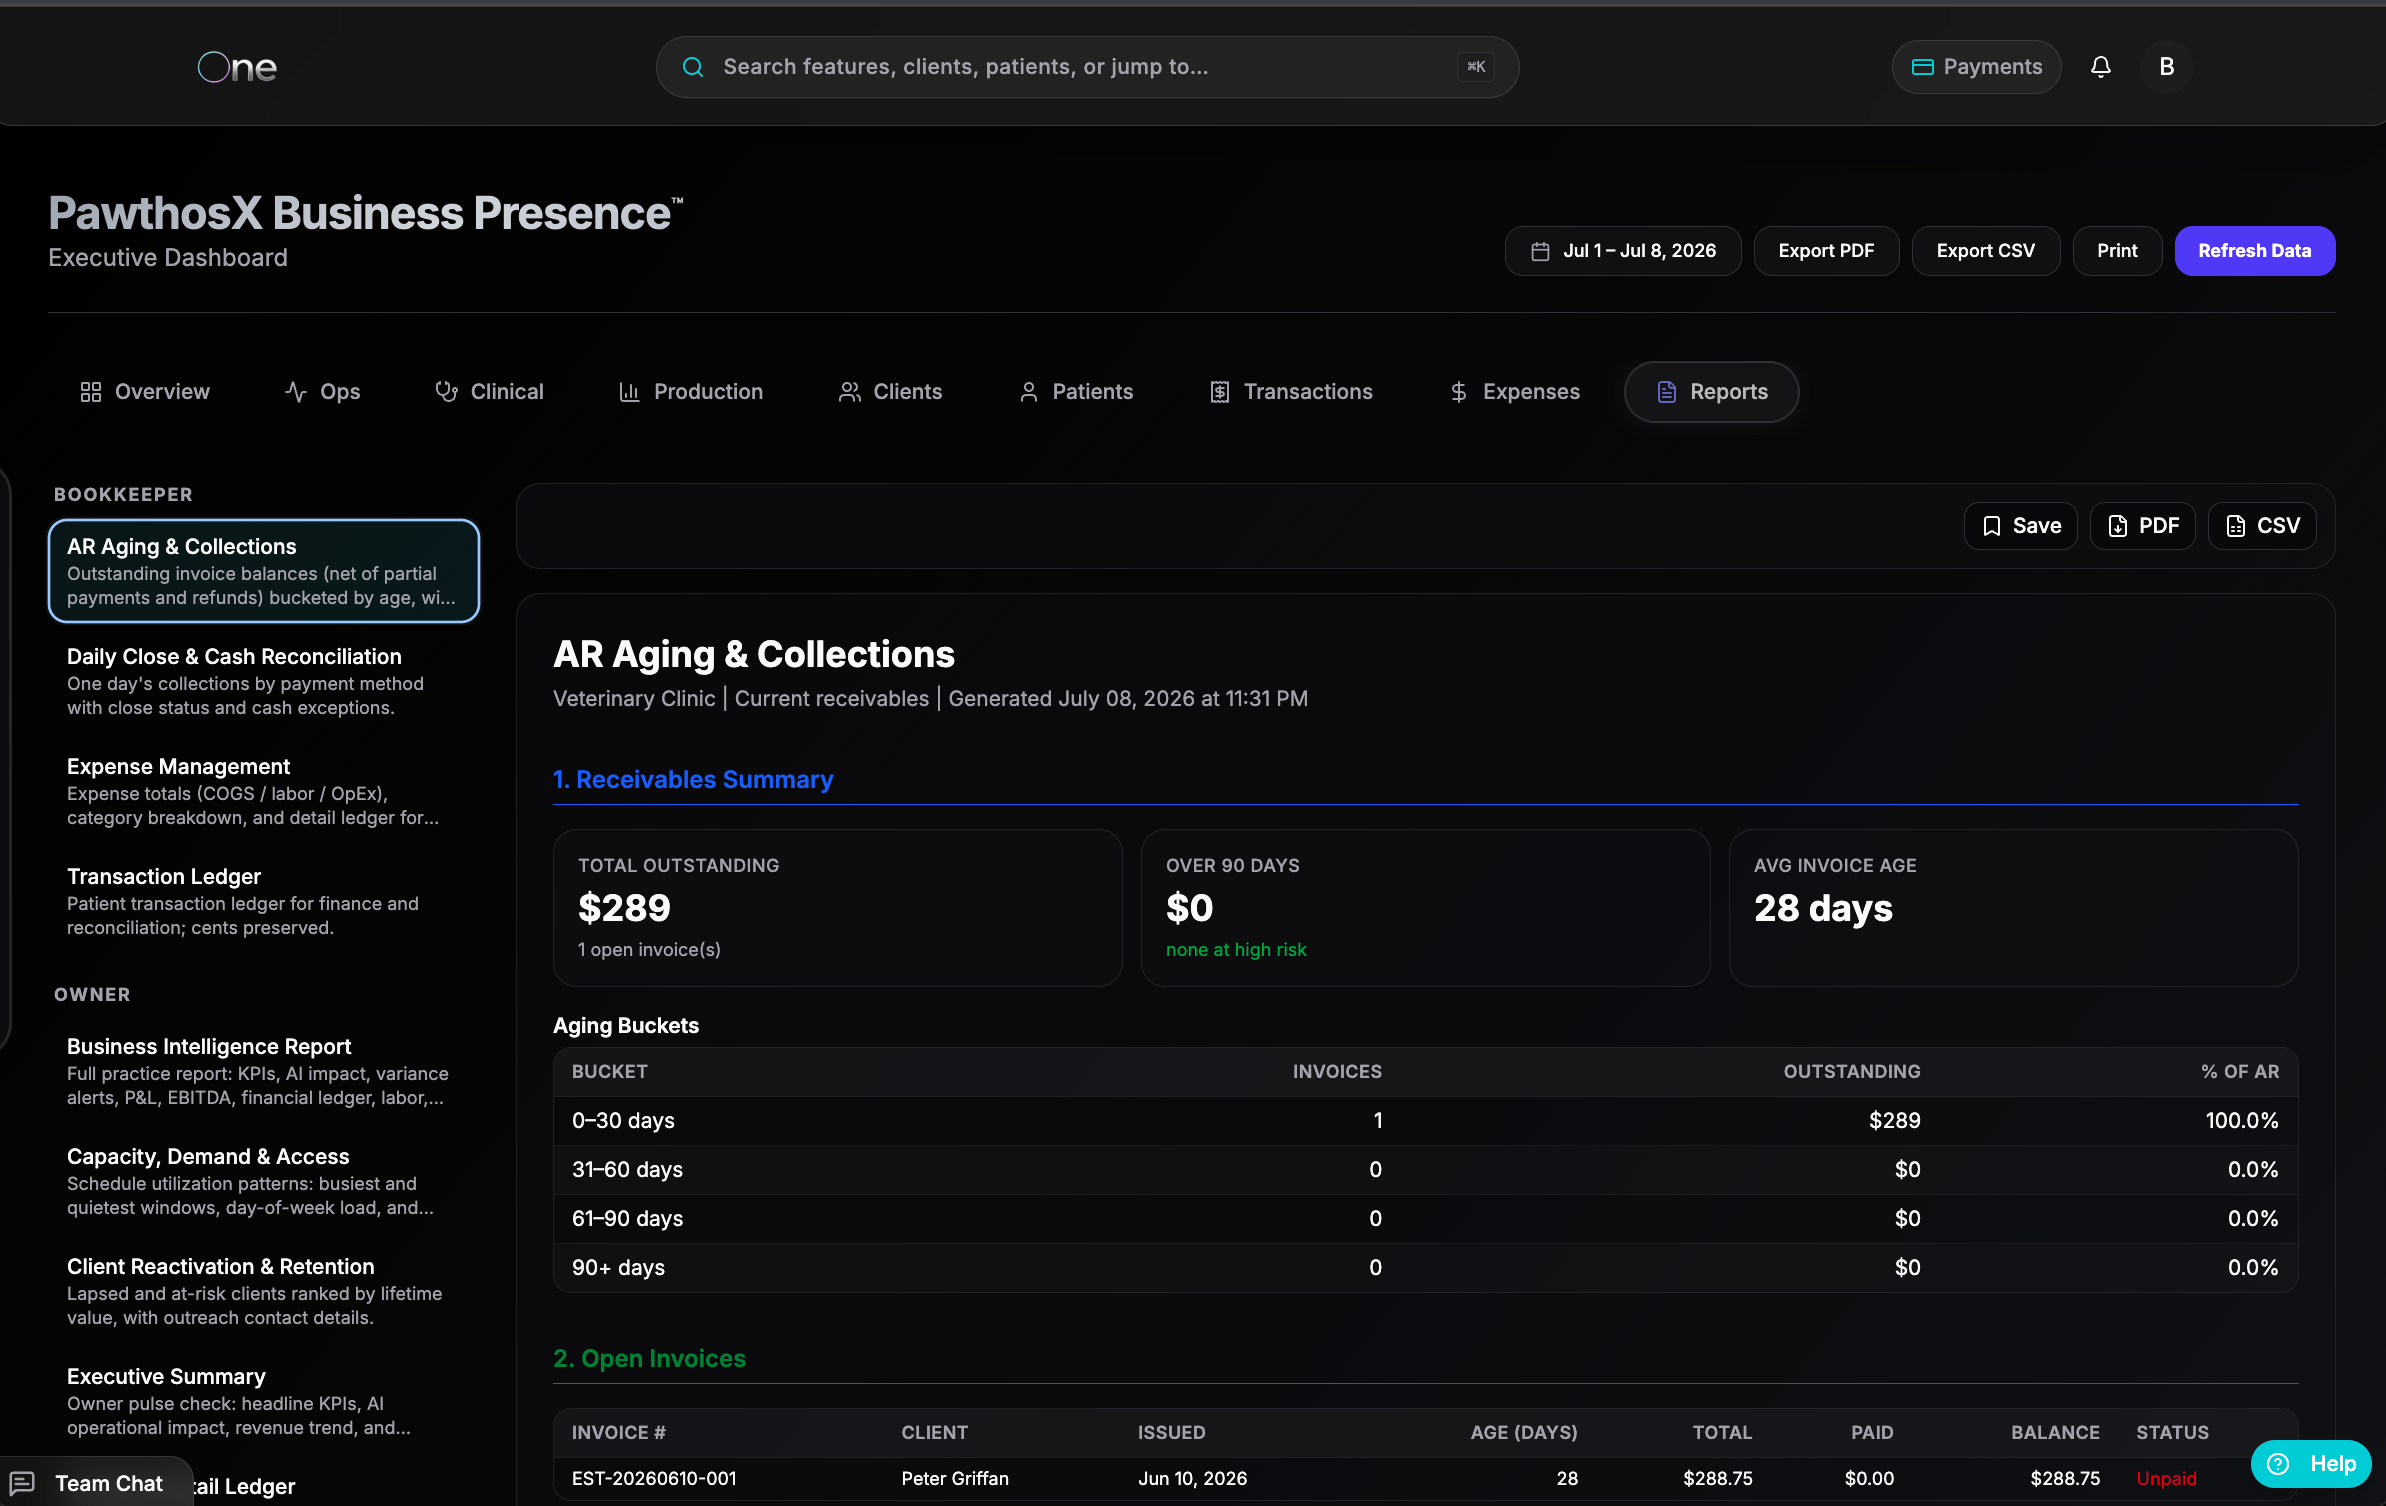
Task: Switch to the Patients tab
Action: tap(1075, 392)
